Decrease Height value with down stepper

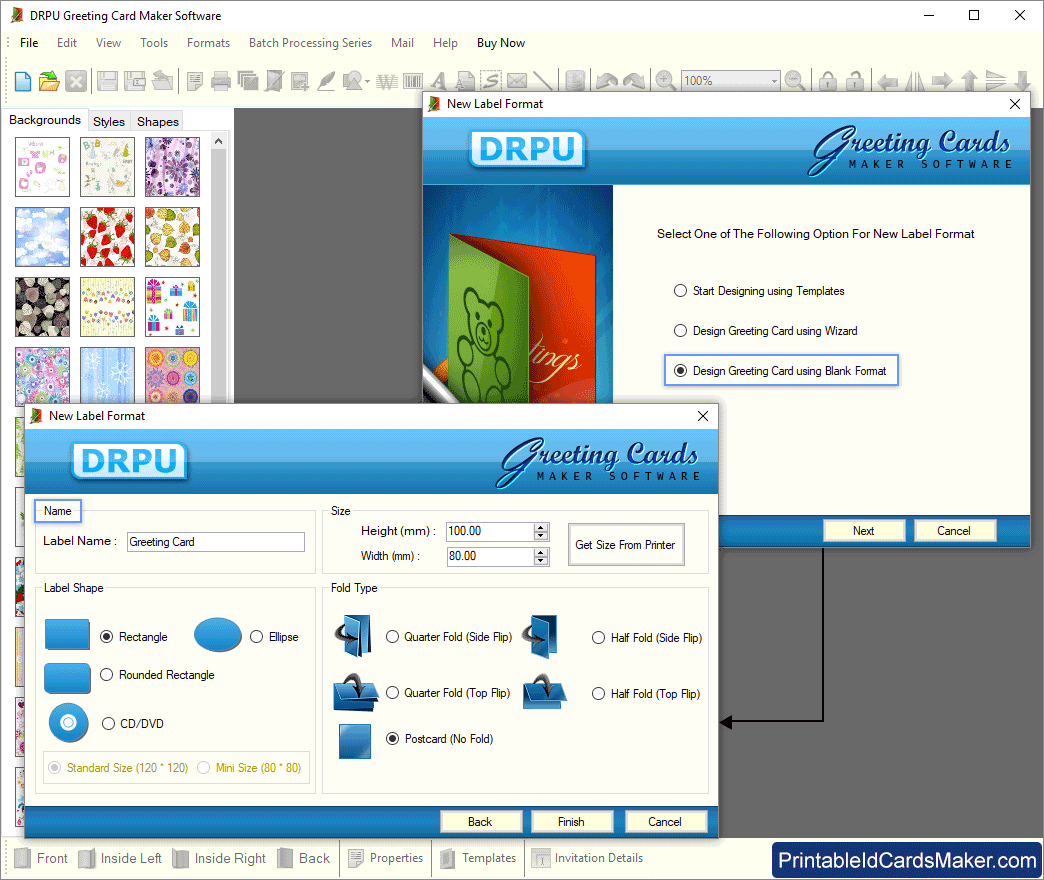click(x=541, y=536)
